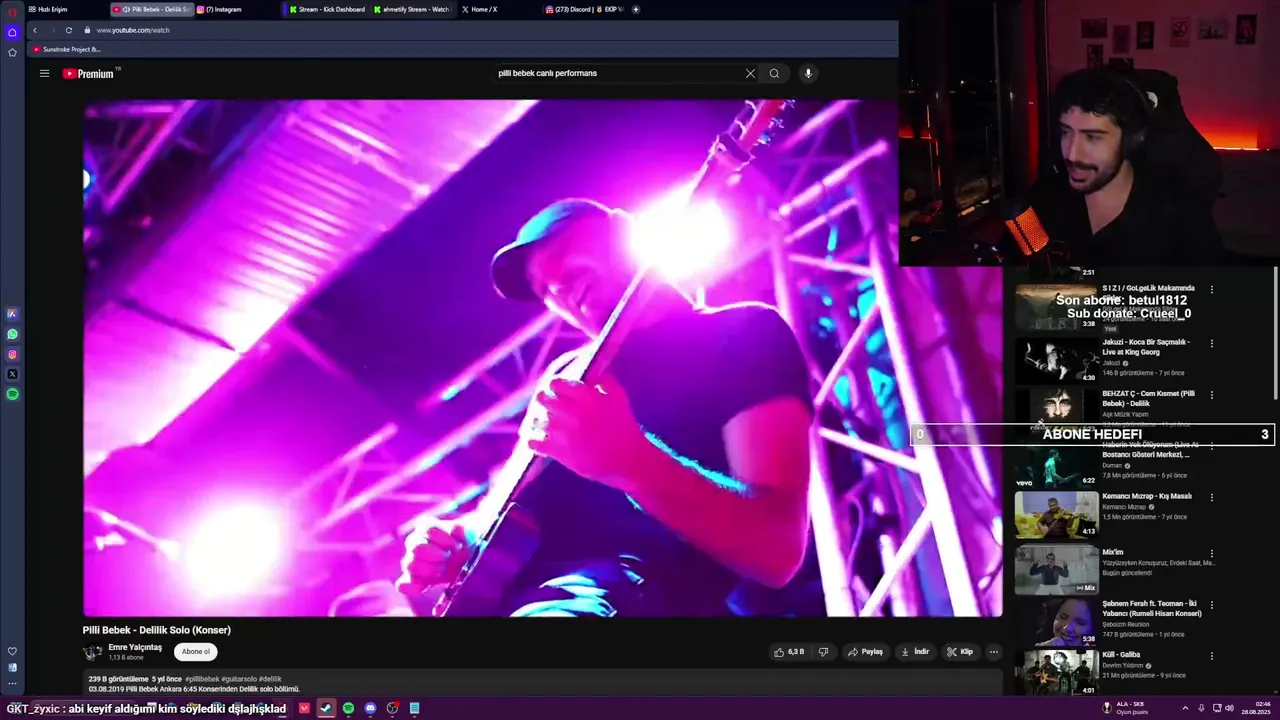The height and width of the screenshot is (720, 1280).
Task: Open Emre Yalçıntaş channel name link
Action: point(135,647)
